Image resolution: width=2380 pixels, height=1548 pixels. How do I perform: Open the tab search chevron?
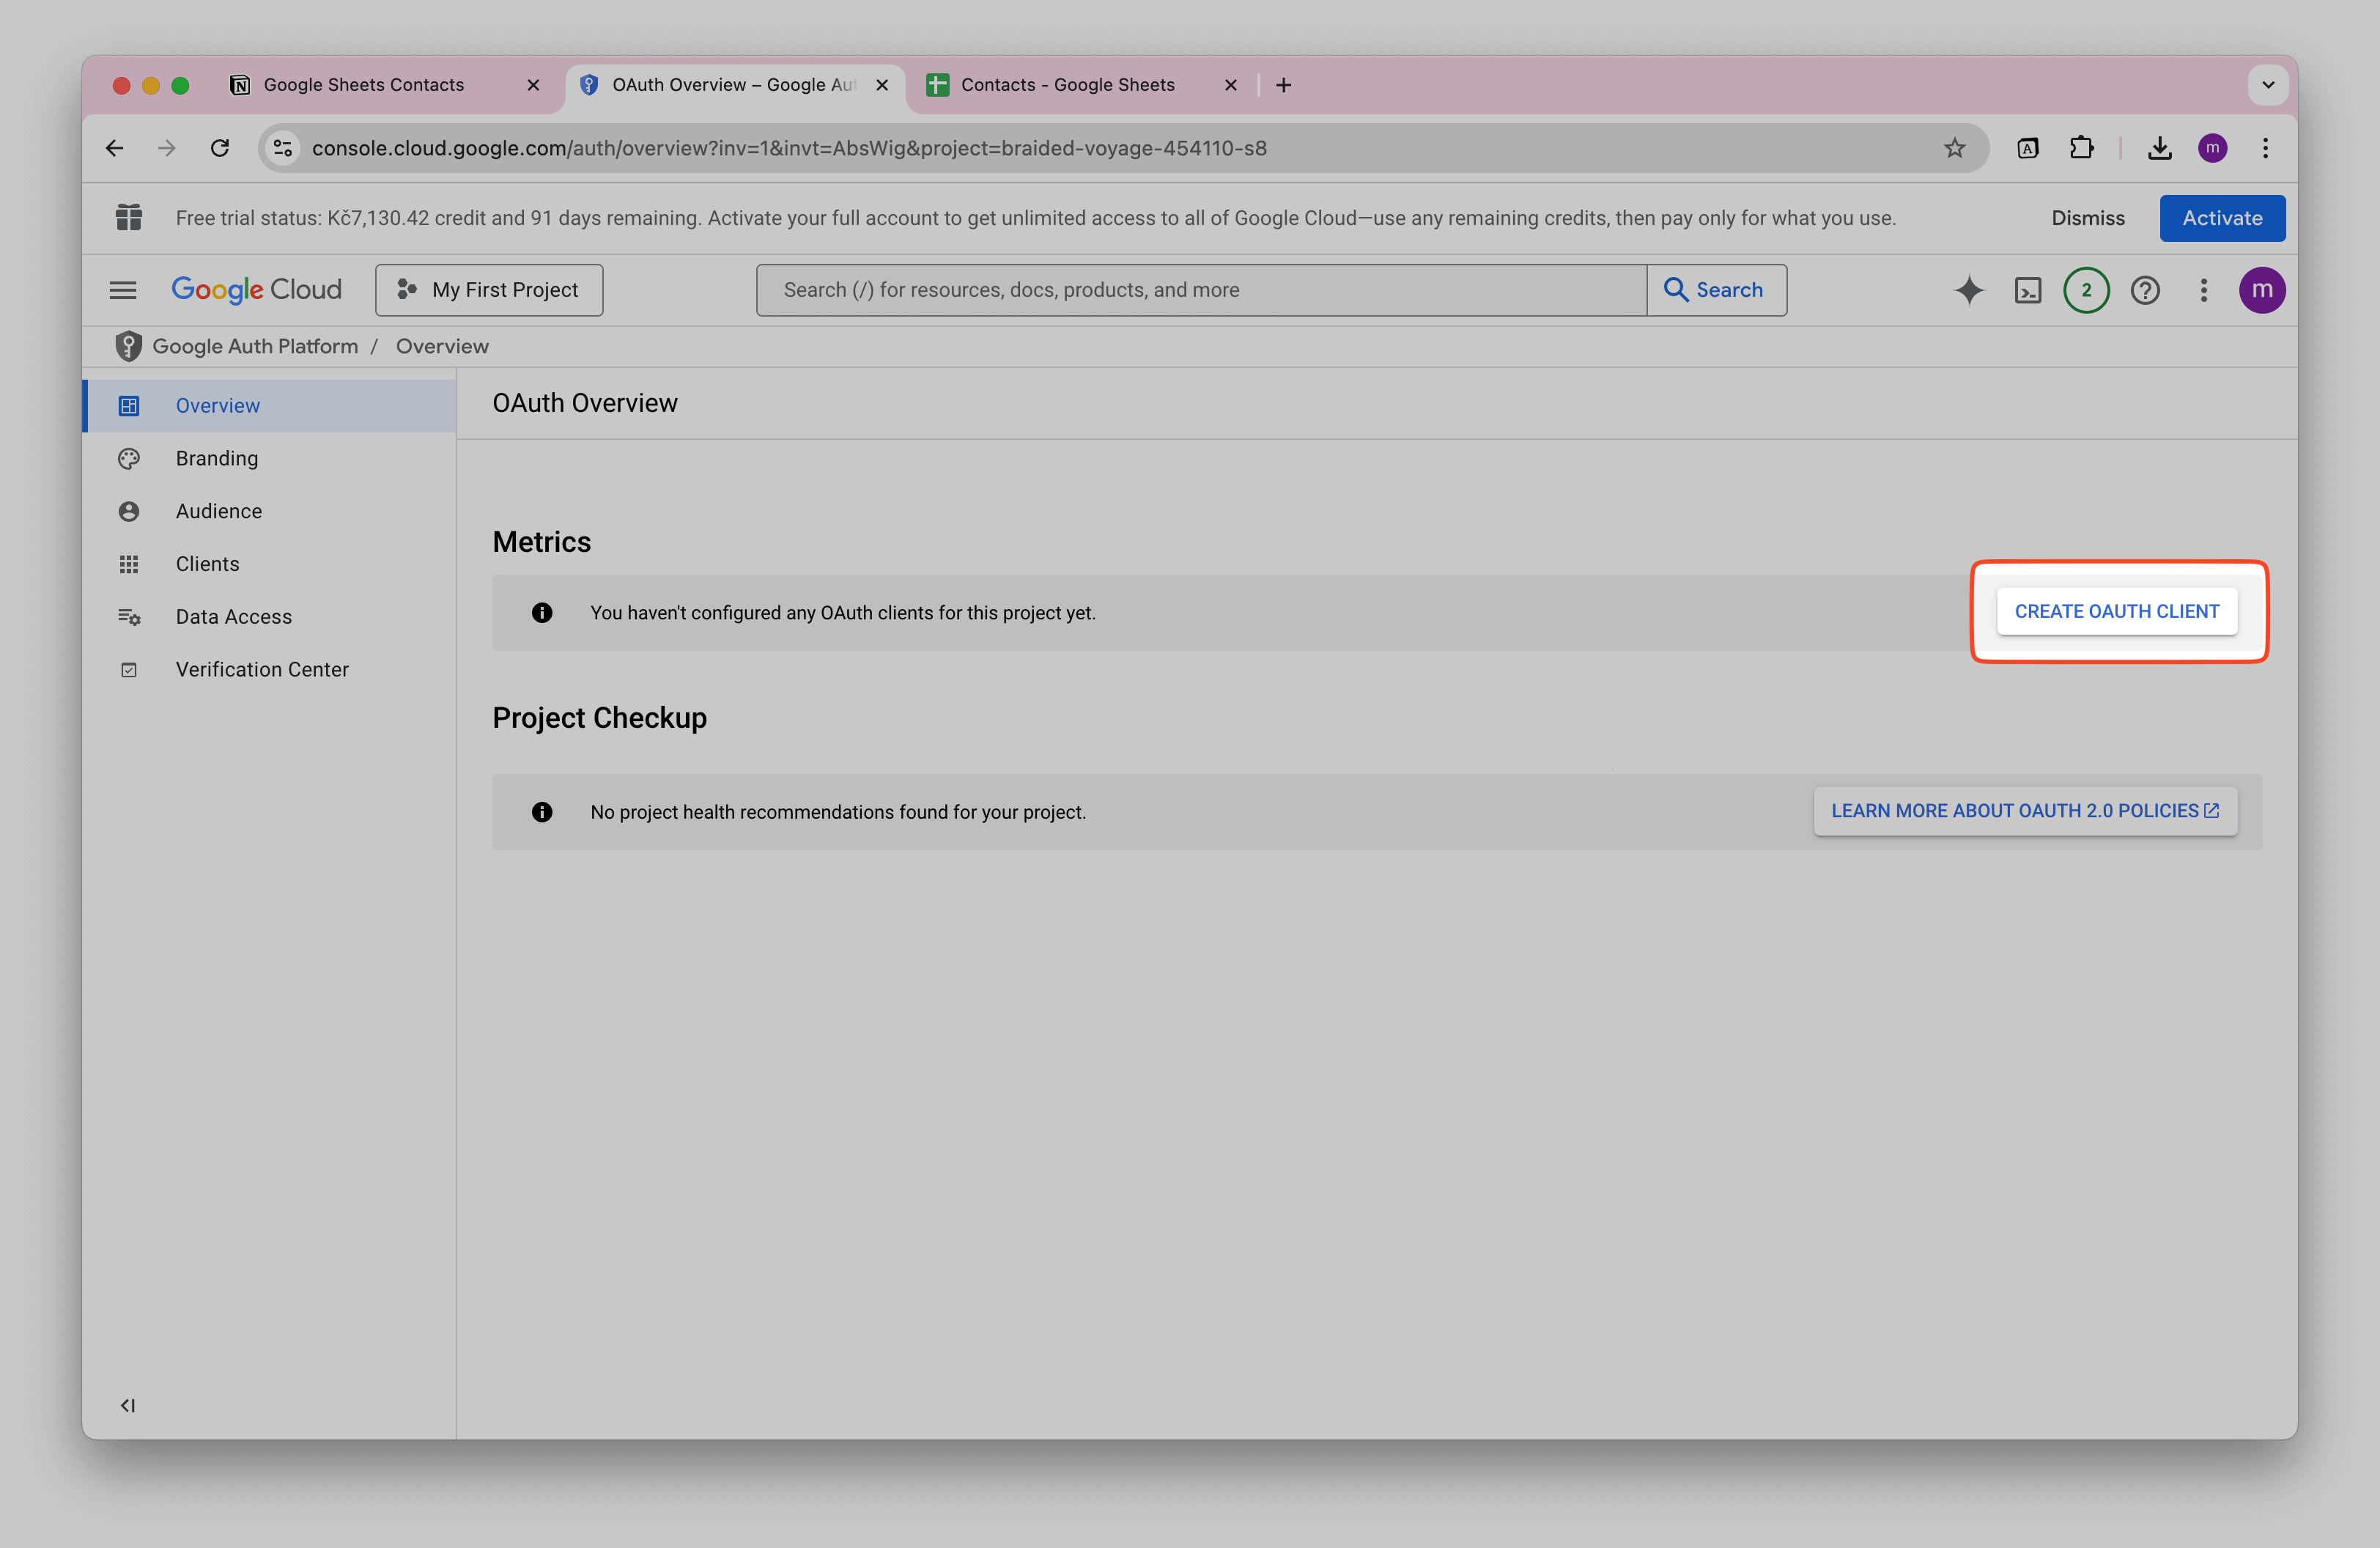2268,85
